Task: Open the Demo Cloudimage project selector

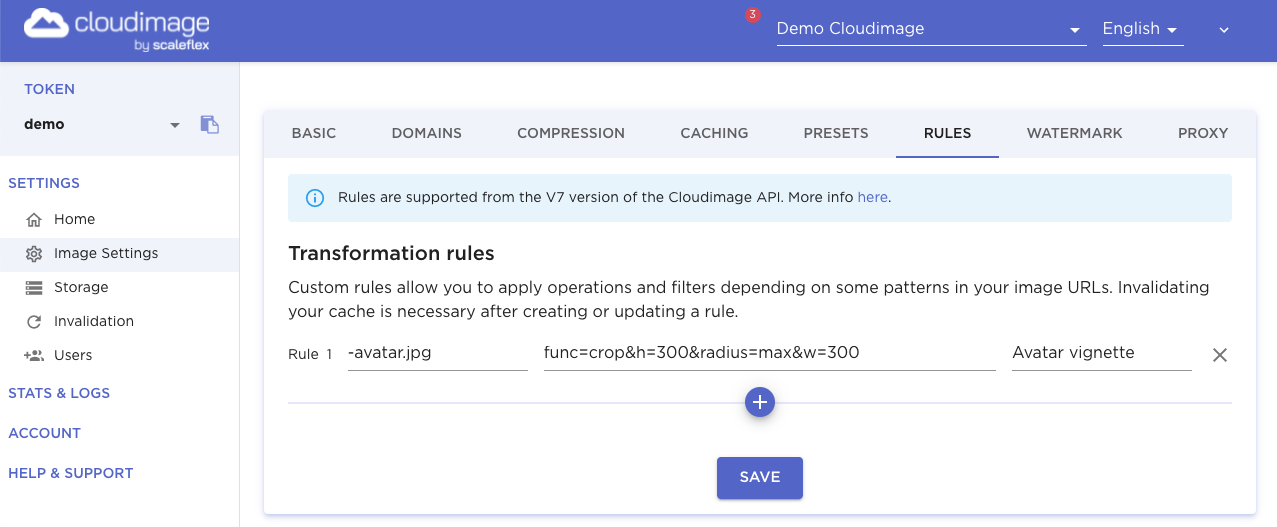Action: pyautogui.click(x=931, y=29)
